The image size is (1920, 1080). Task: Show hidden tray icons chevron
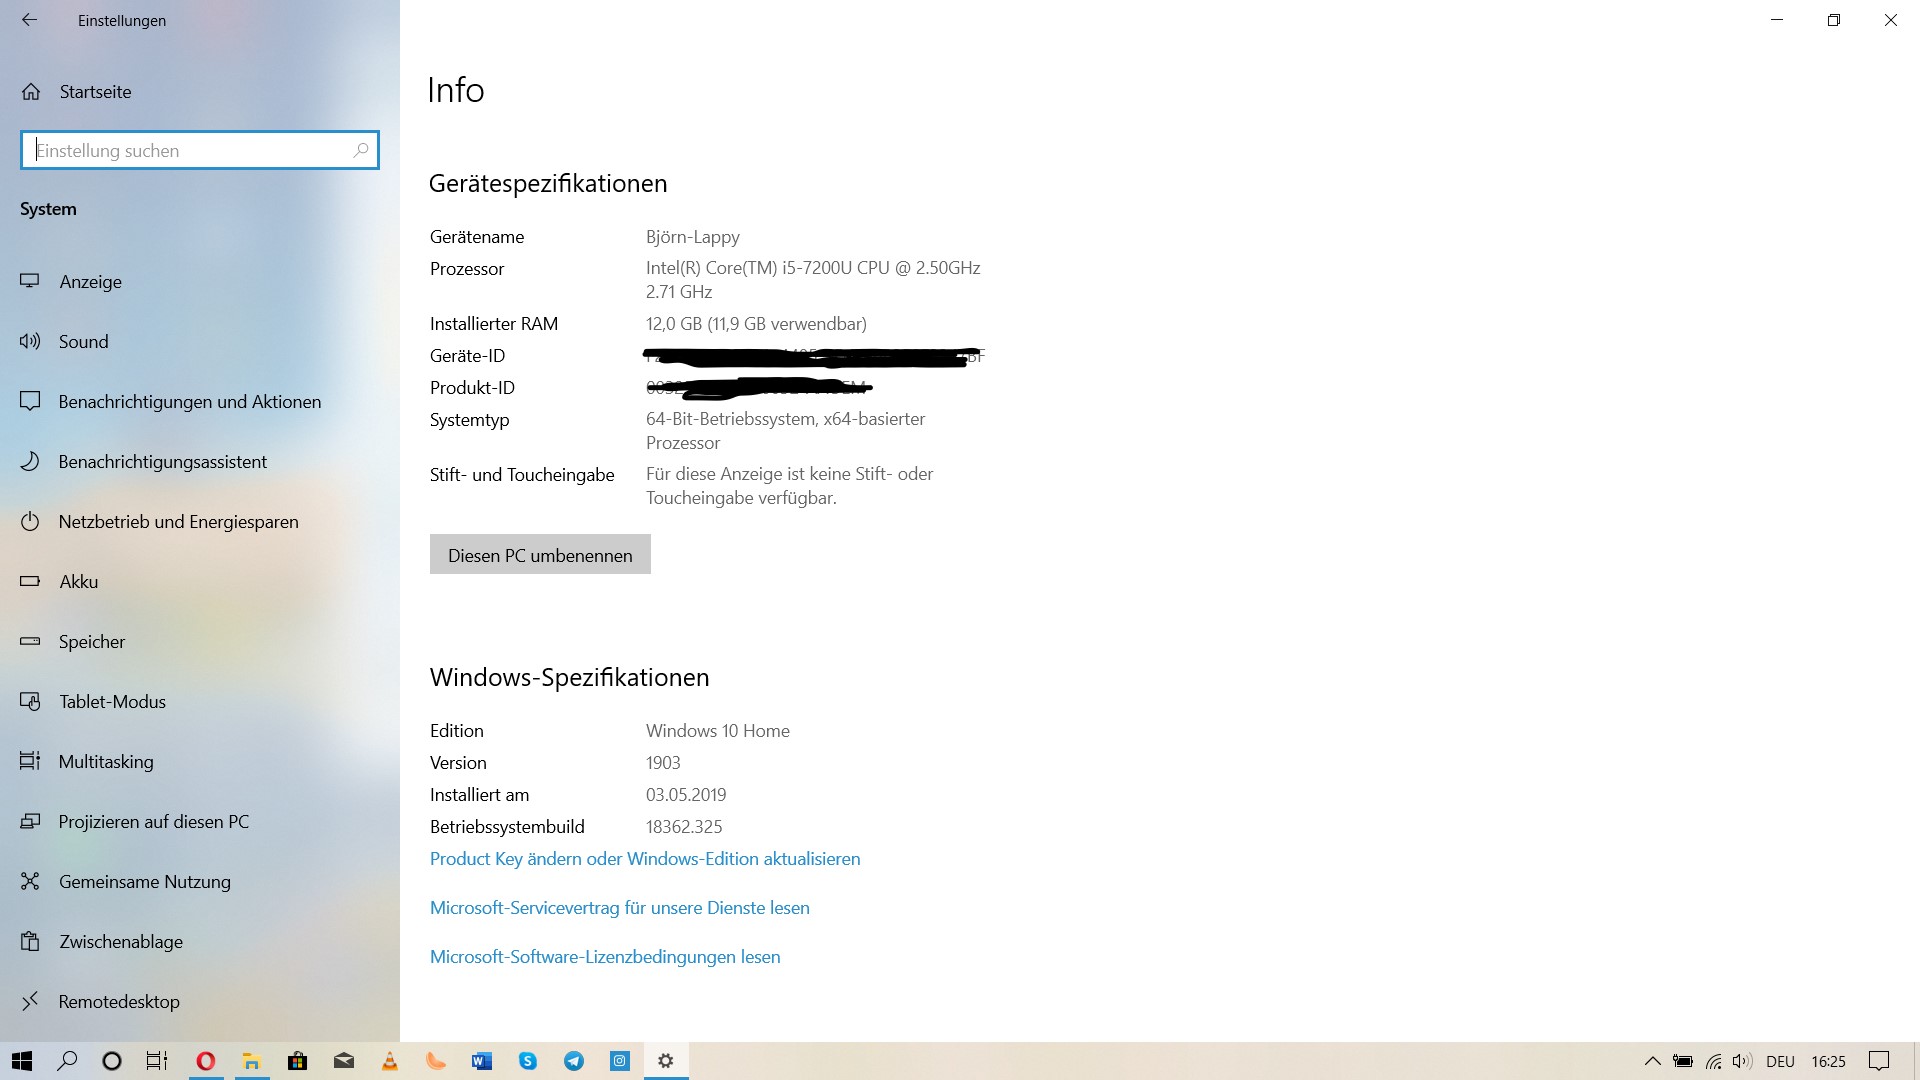click(x=1652, y=1061)
